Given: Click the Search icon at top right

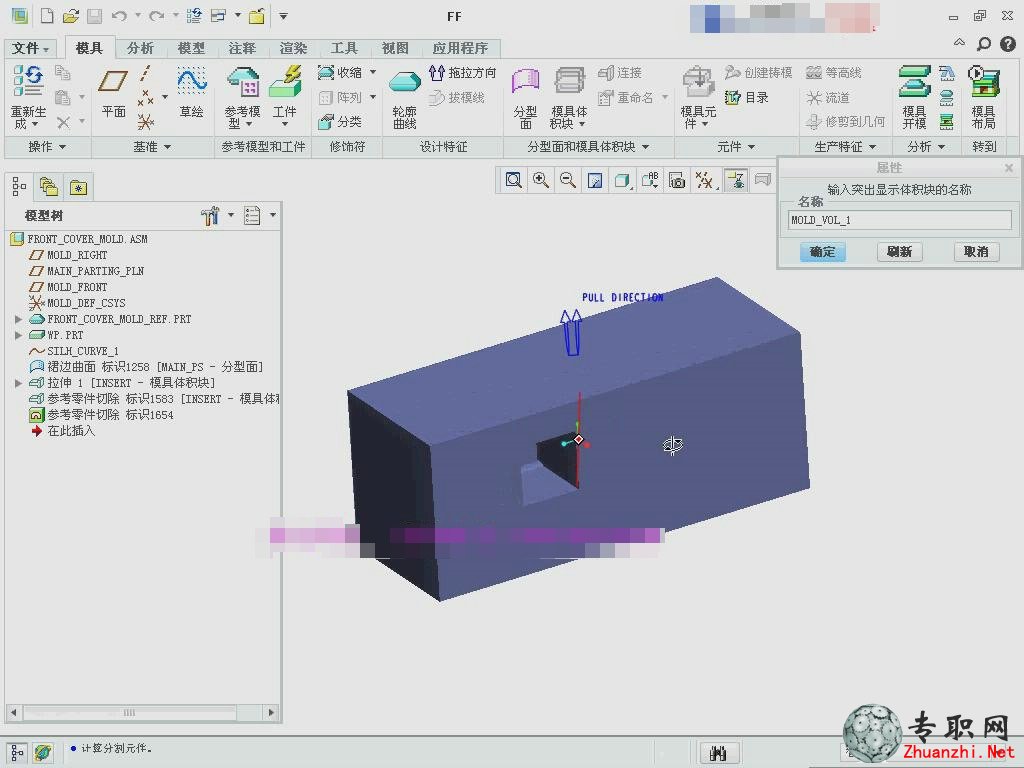Looking at the screenshot, I should 984,44.
